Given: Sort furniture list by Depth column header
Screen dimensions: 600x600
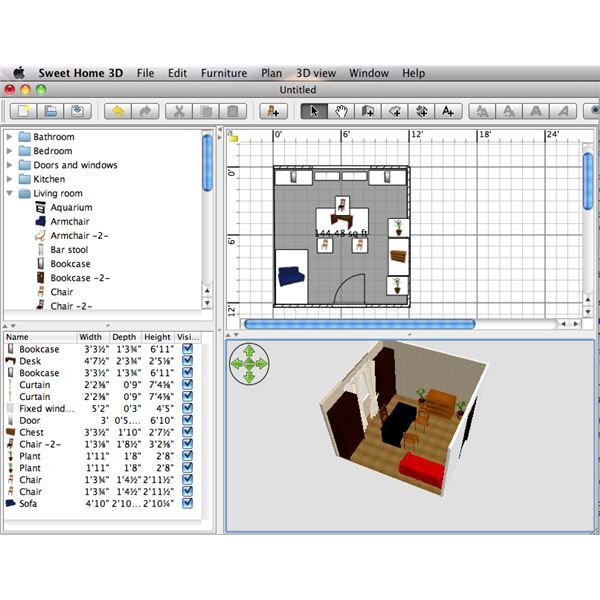Looking at the screenshot, I should (125, 337).
